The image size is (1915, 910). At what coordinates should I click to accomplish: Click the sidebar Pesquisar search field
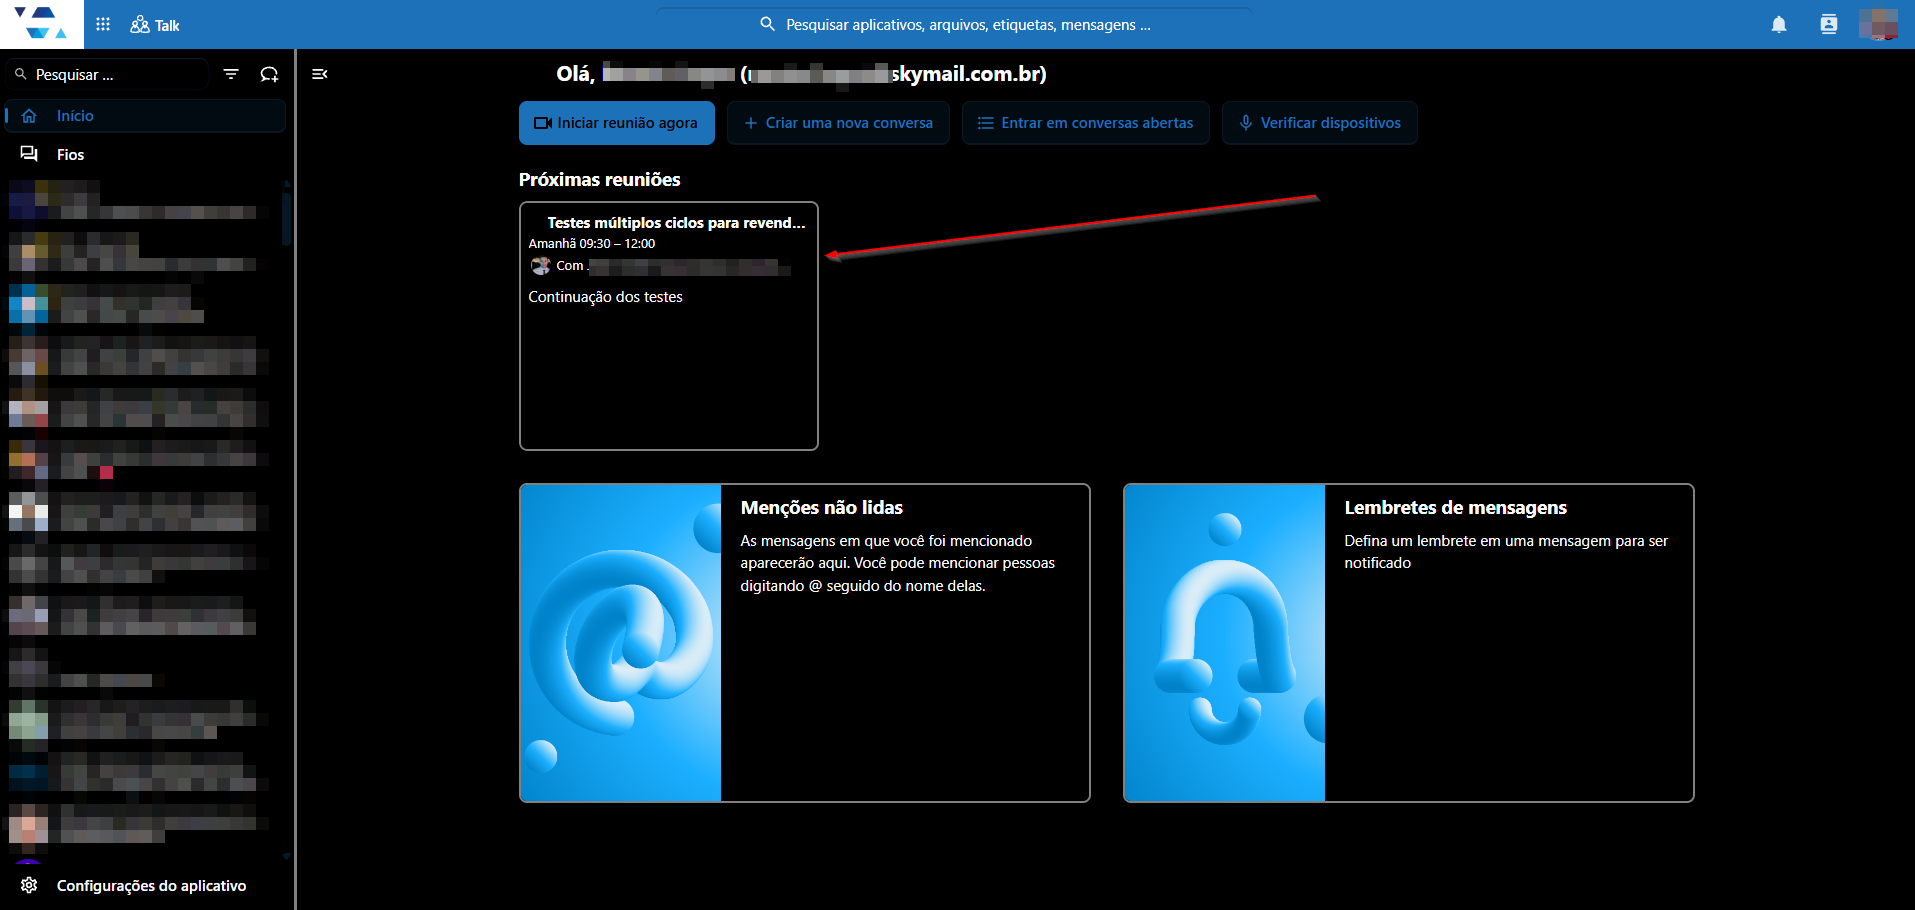click(x=108, y=74)
